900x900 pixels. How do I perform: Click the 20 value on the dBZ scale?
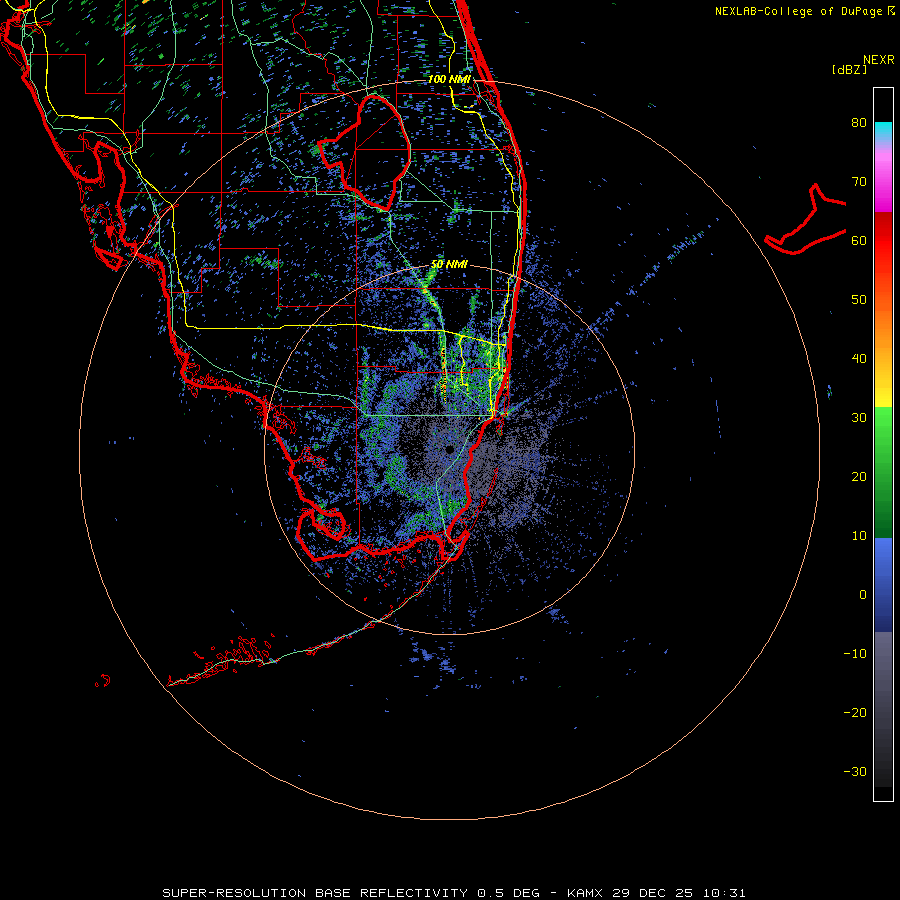coord(859,477)
